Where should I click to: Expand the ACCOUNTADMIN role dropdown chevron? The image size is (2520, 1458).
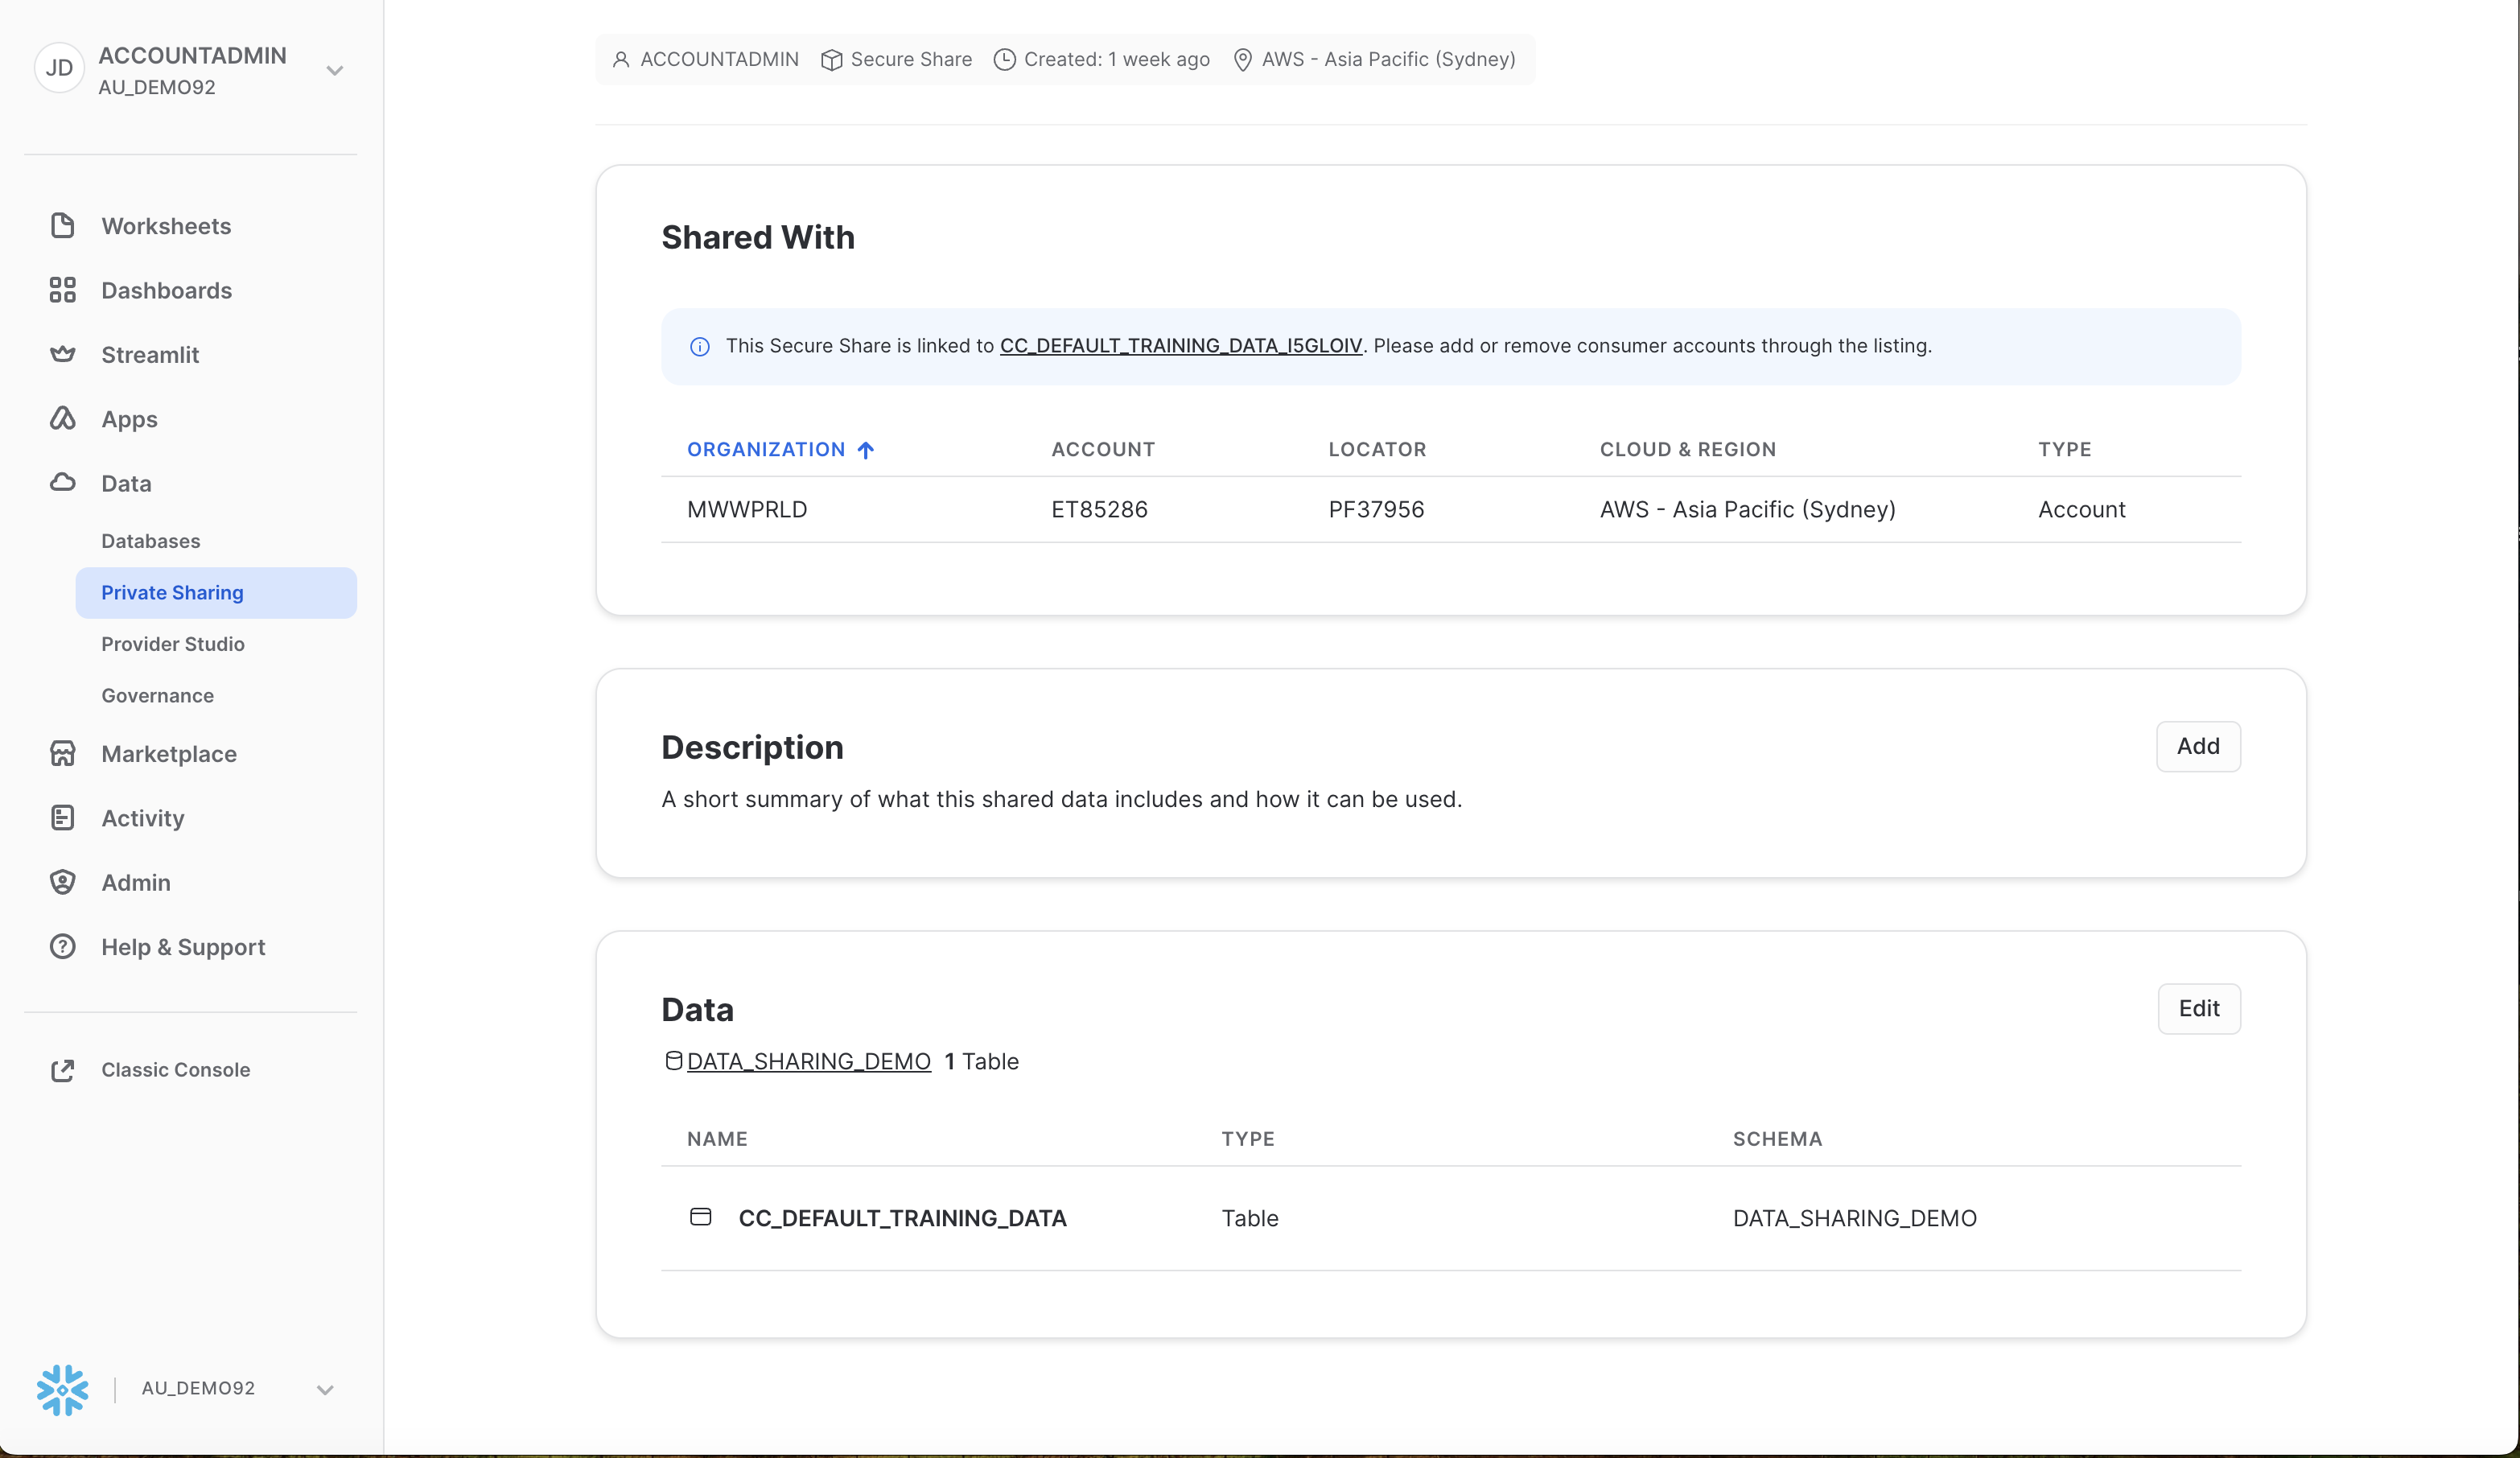335,70
